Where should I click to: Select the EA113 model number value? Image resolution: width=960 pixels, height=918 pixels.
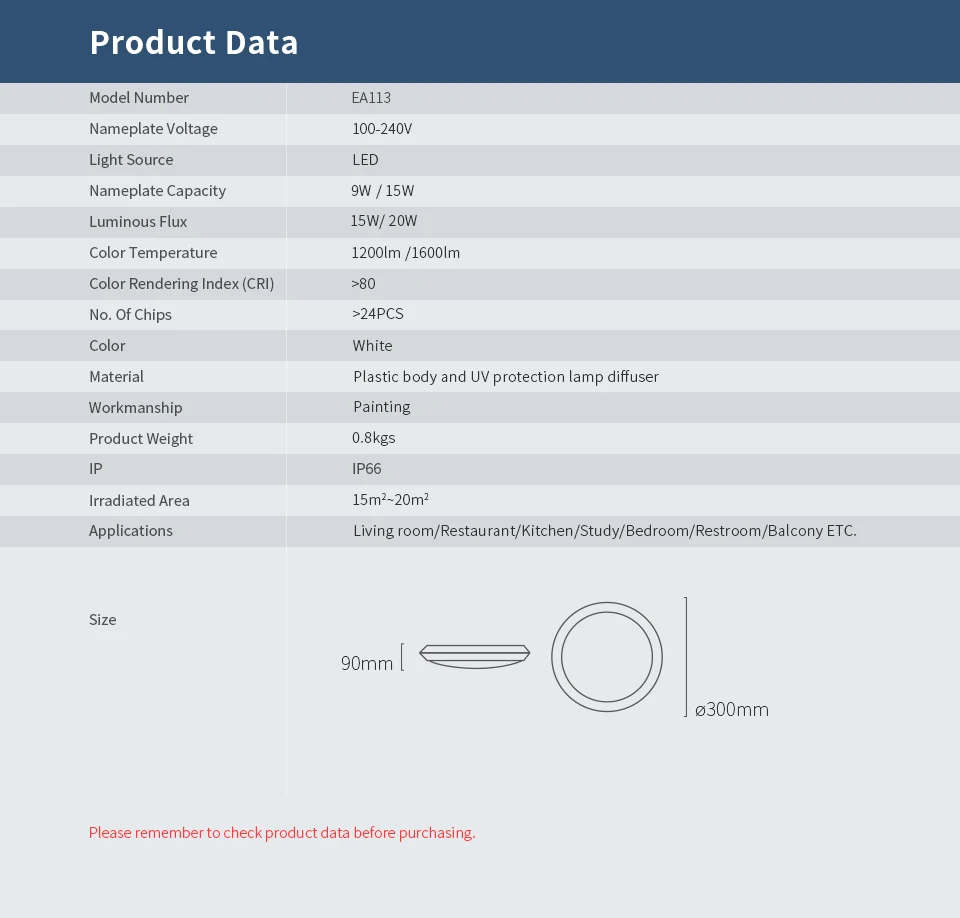(x=371, y=98)
